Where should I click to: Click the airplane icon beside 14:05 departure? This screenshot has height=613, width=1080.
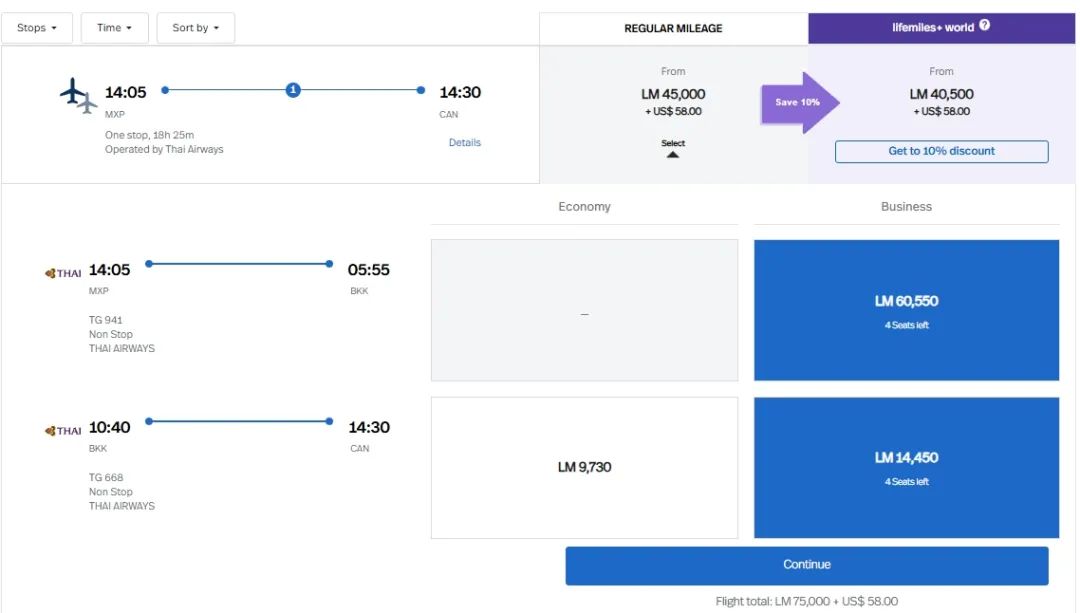78,95
